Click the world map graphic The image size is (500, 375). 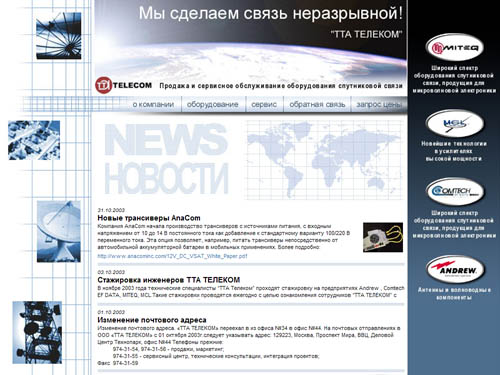pyautogui.click(x=324, y=160)
